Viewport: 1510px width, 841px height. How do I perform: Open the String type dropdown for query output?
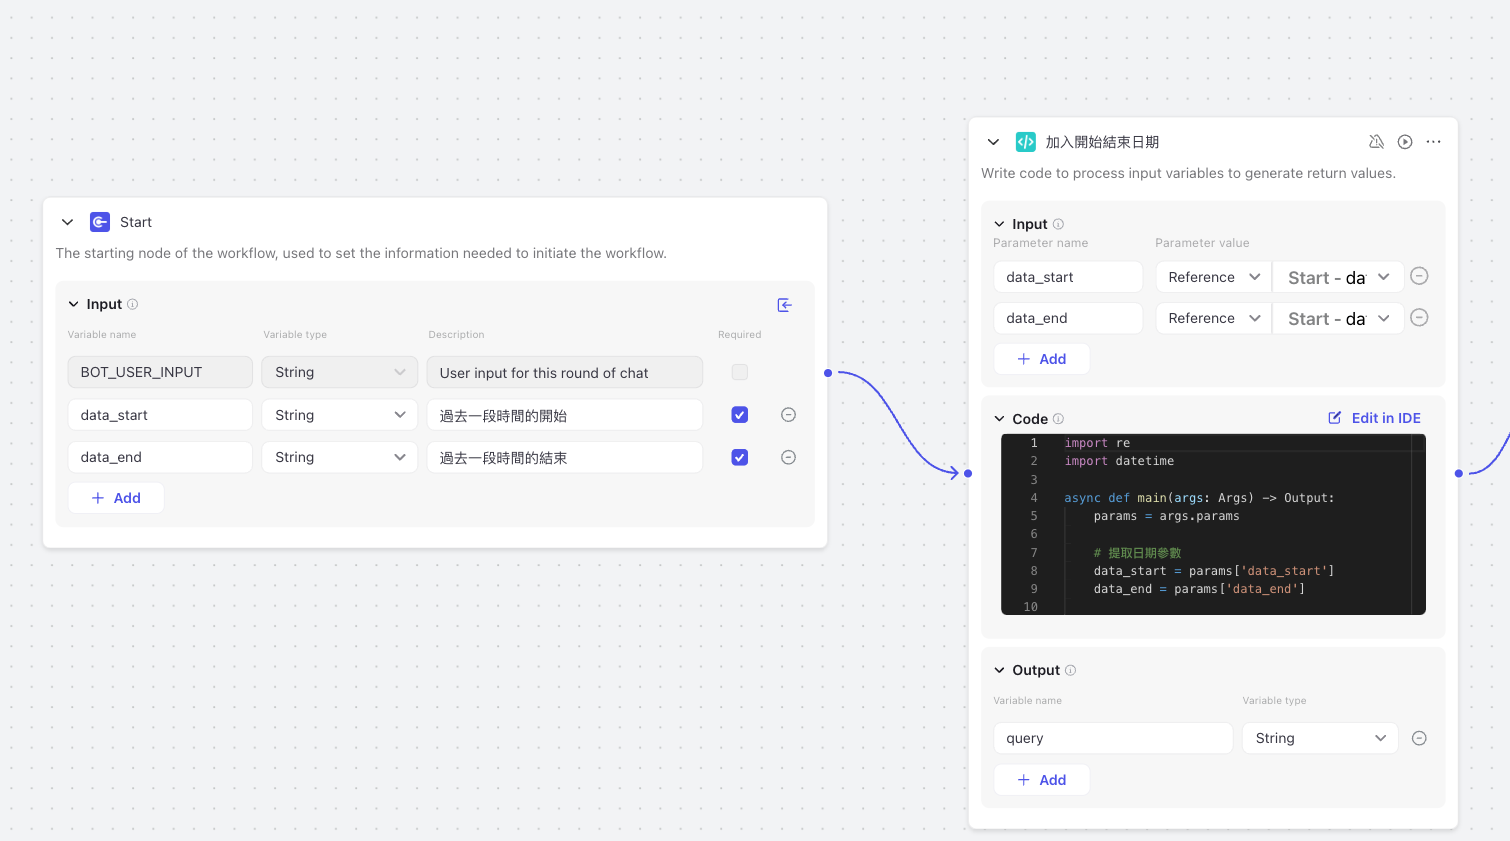(1320, 738)
